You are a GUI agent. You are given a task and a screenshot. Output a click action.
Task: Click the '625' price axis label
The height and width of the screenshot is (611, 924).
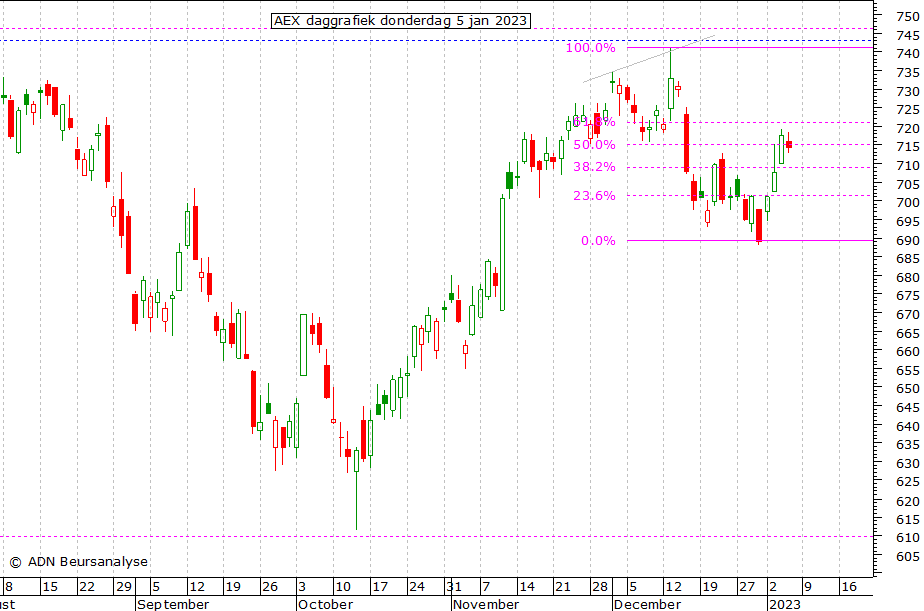(908, 482)
